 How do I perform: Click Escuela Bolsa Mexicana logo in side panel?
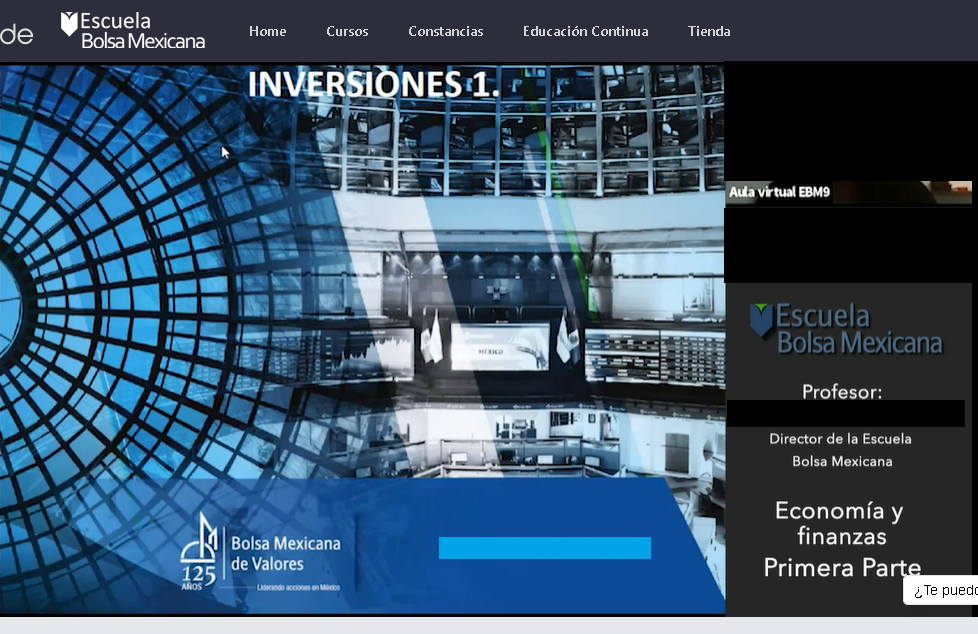click(x=846, y=329)
